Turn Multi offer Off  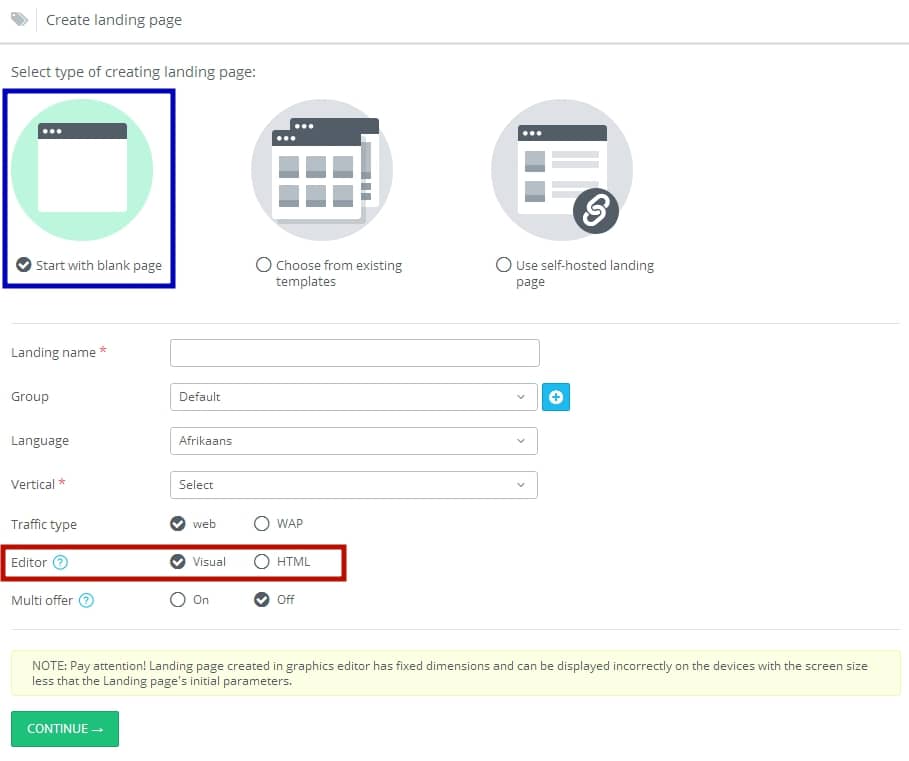coord(261,599)
